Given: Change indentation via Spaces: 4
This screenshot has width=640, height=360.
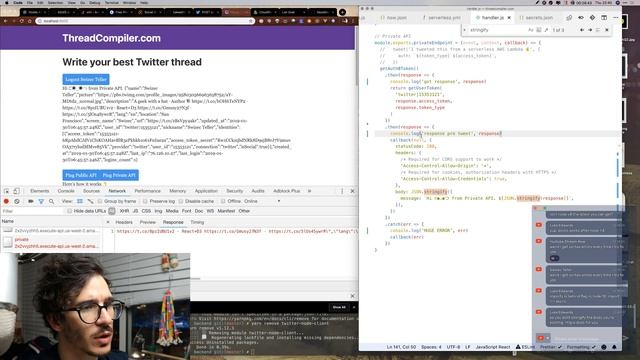Looking at the screenshot, I should (x=431, y=347).
